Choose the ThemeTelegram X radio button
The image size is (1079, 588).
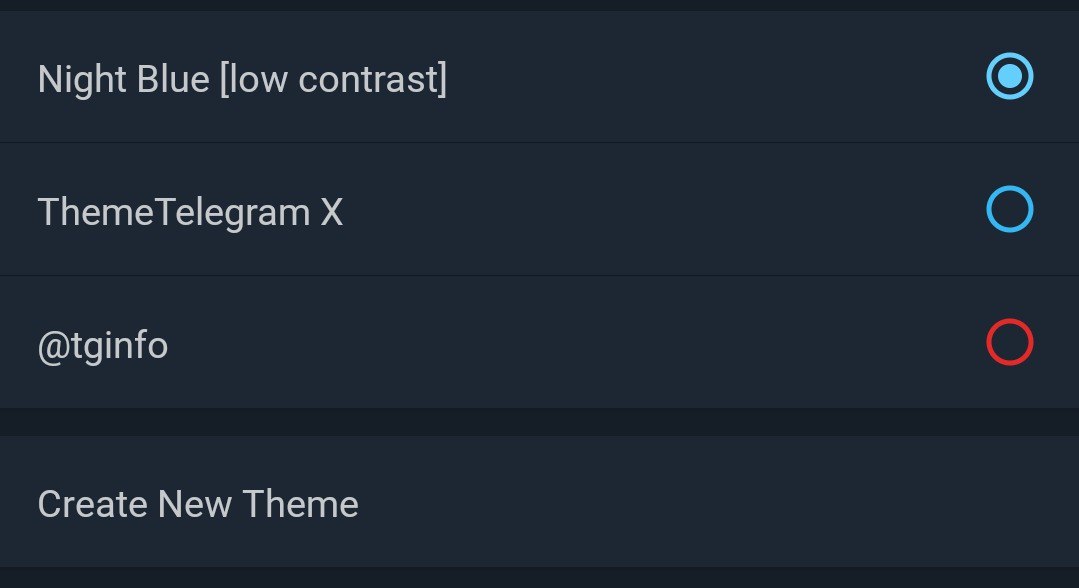[x=1009, y=210]
